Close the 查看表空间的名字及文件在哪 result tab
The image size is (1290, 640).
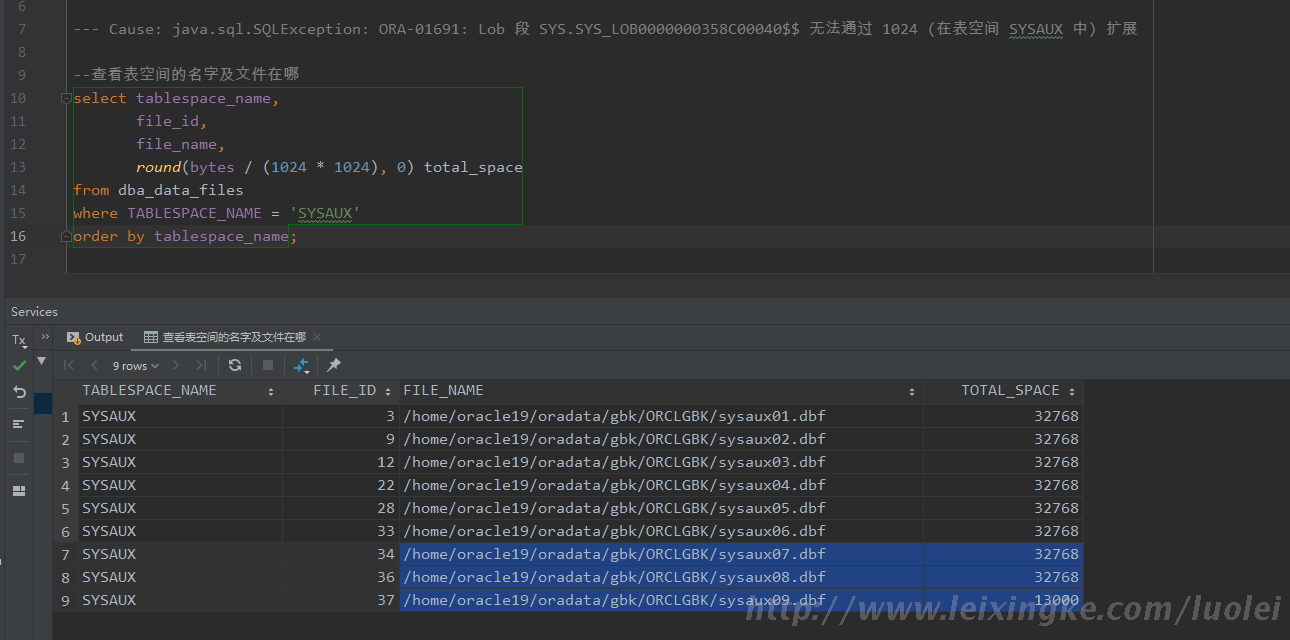[317, 337]
